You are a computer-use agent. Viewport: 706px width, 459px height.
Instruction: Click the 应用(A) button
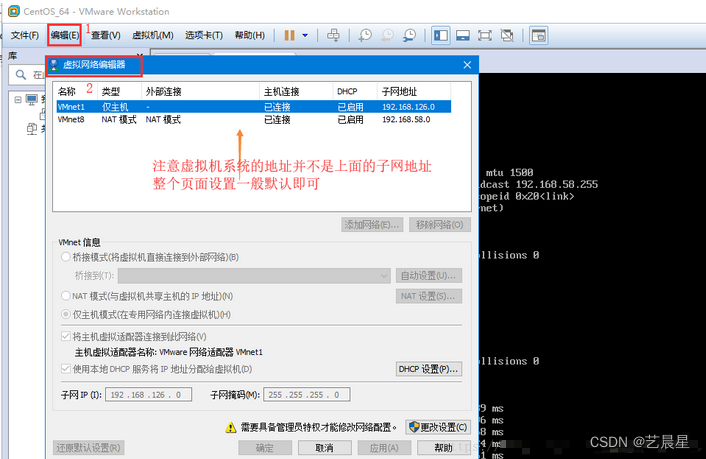pyautogui.click(x=384, y=448)
